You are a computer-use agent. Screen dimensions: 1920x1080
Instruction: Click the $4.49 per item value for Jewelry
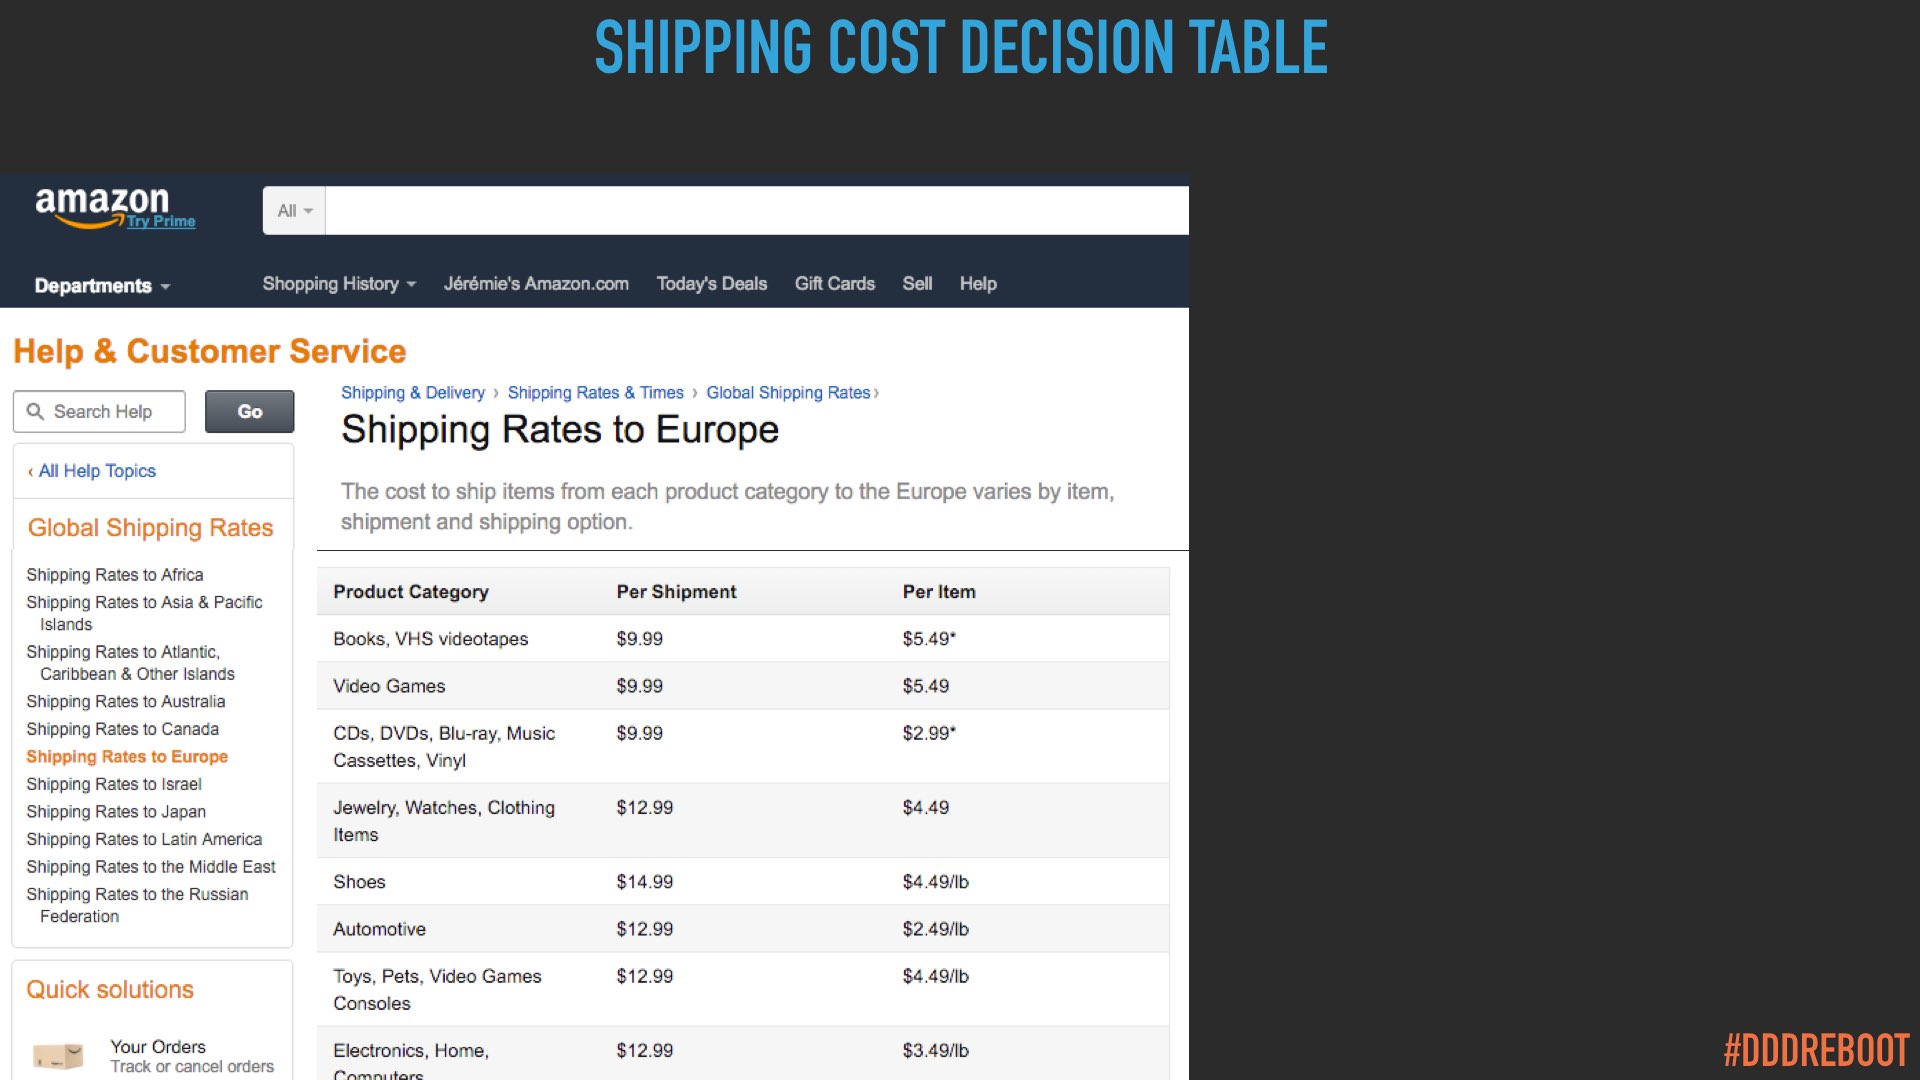tap(926, 808)
